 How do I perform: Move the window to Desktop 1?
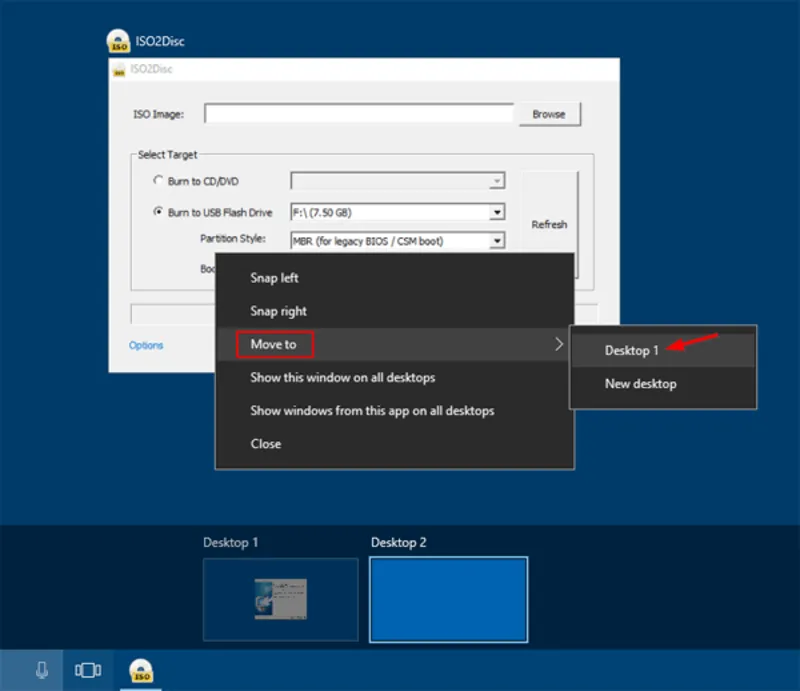pos(632,351)
